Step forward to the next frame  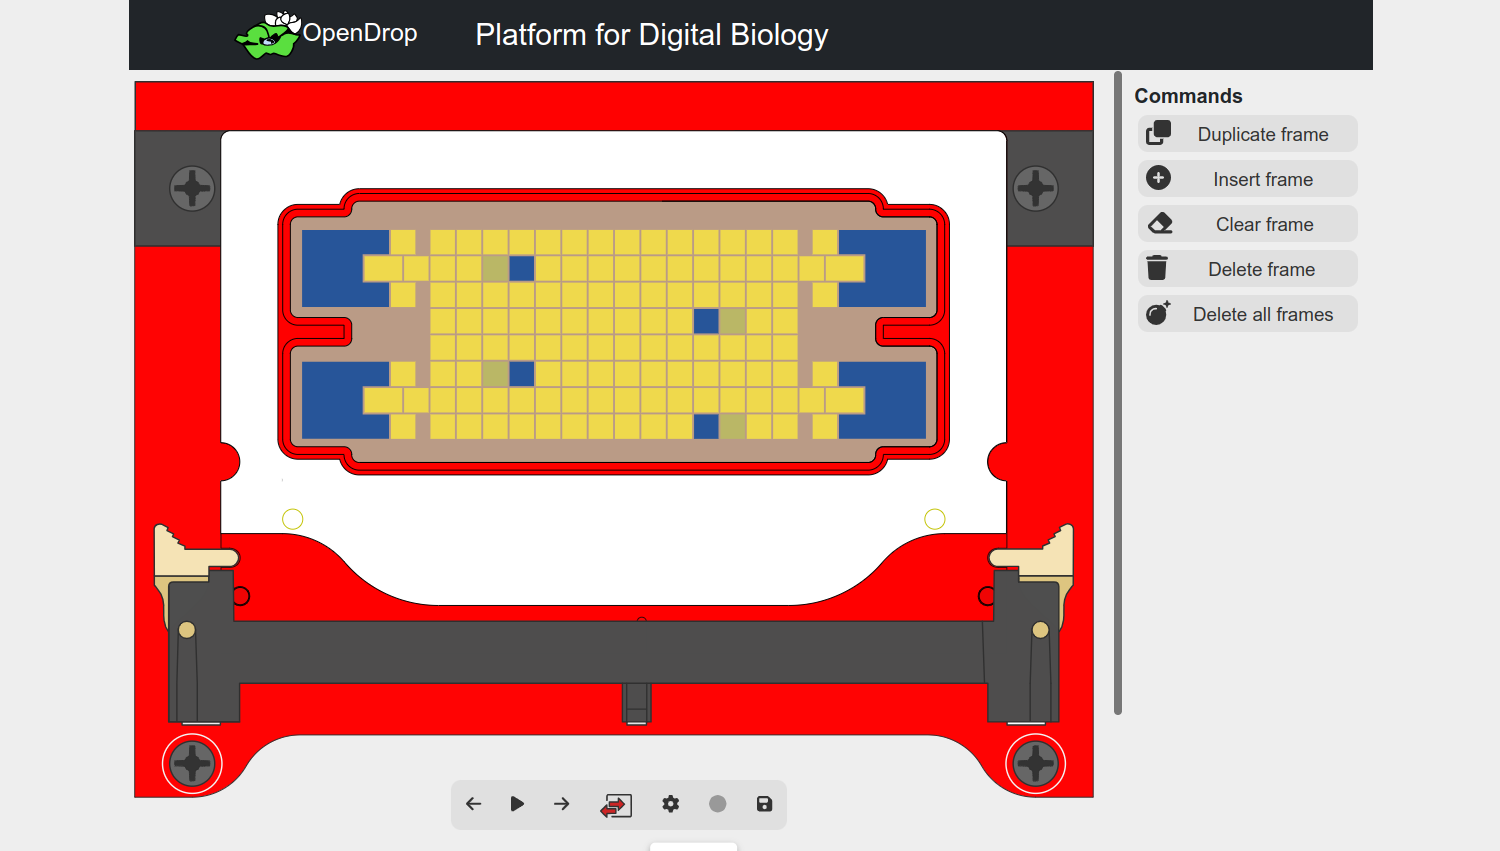coord(561,803)
